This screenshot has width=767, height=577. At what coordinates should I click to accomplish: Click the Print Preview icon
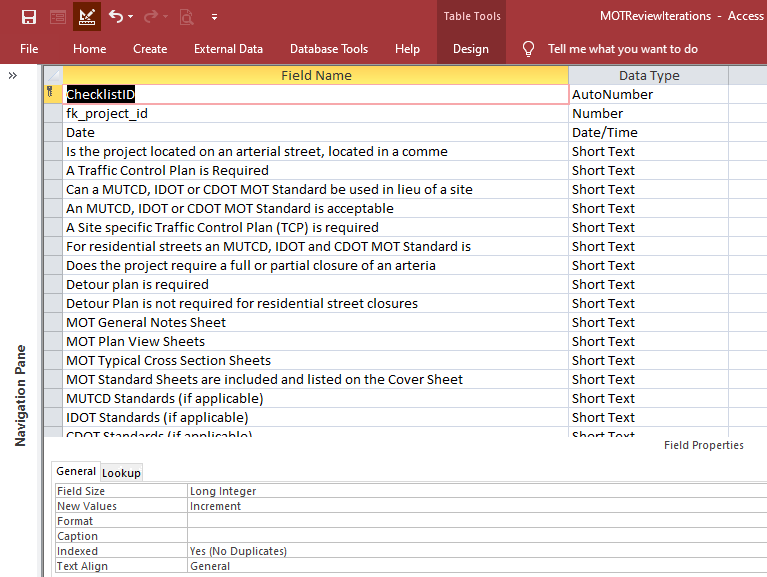point(186,17)
